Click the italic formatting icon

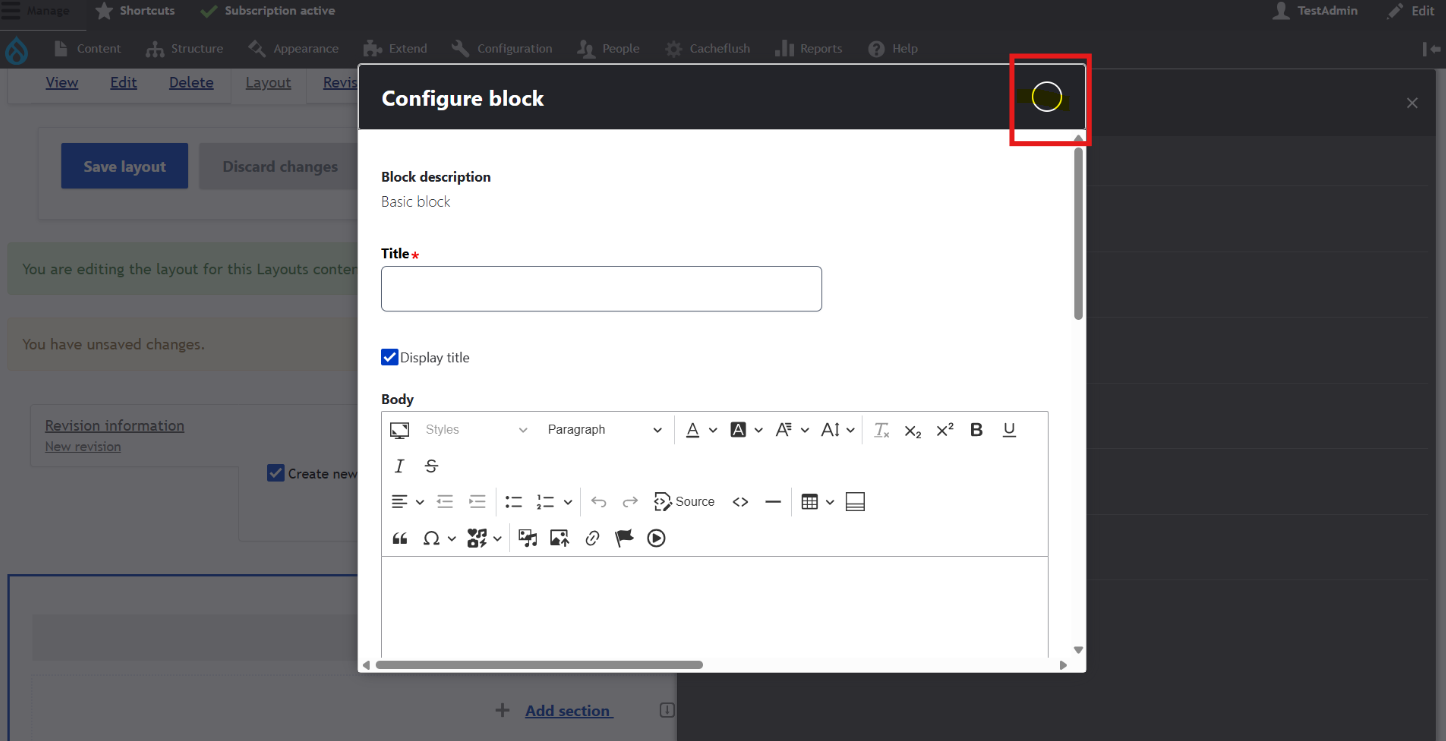(x=399, y=466)
